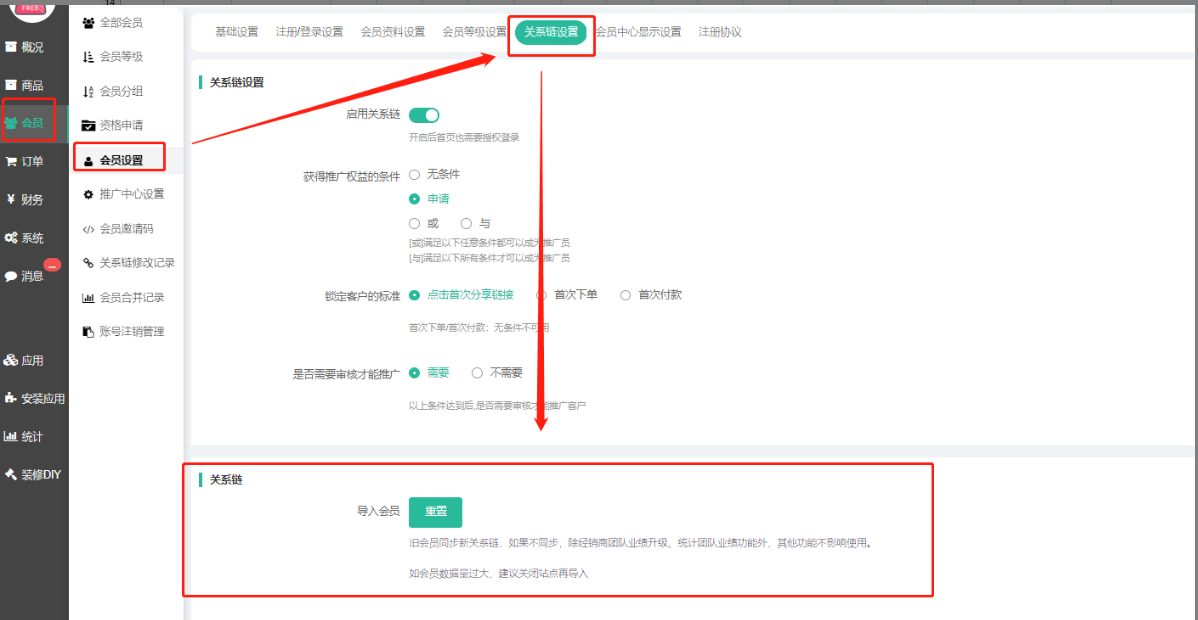
Task: Click the 概况 overview icon in sidebar
Action: [11, 47]
